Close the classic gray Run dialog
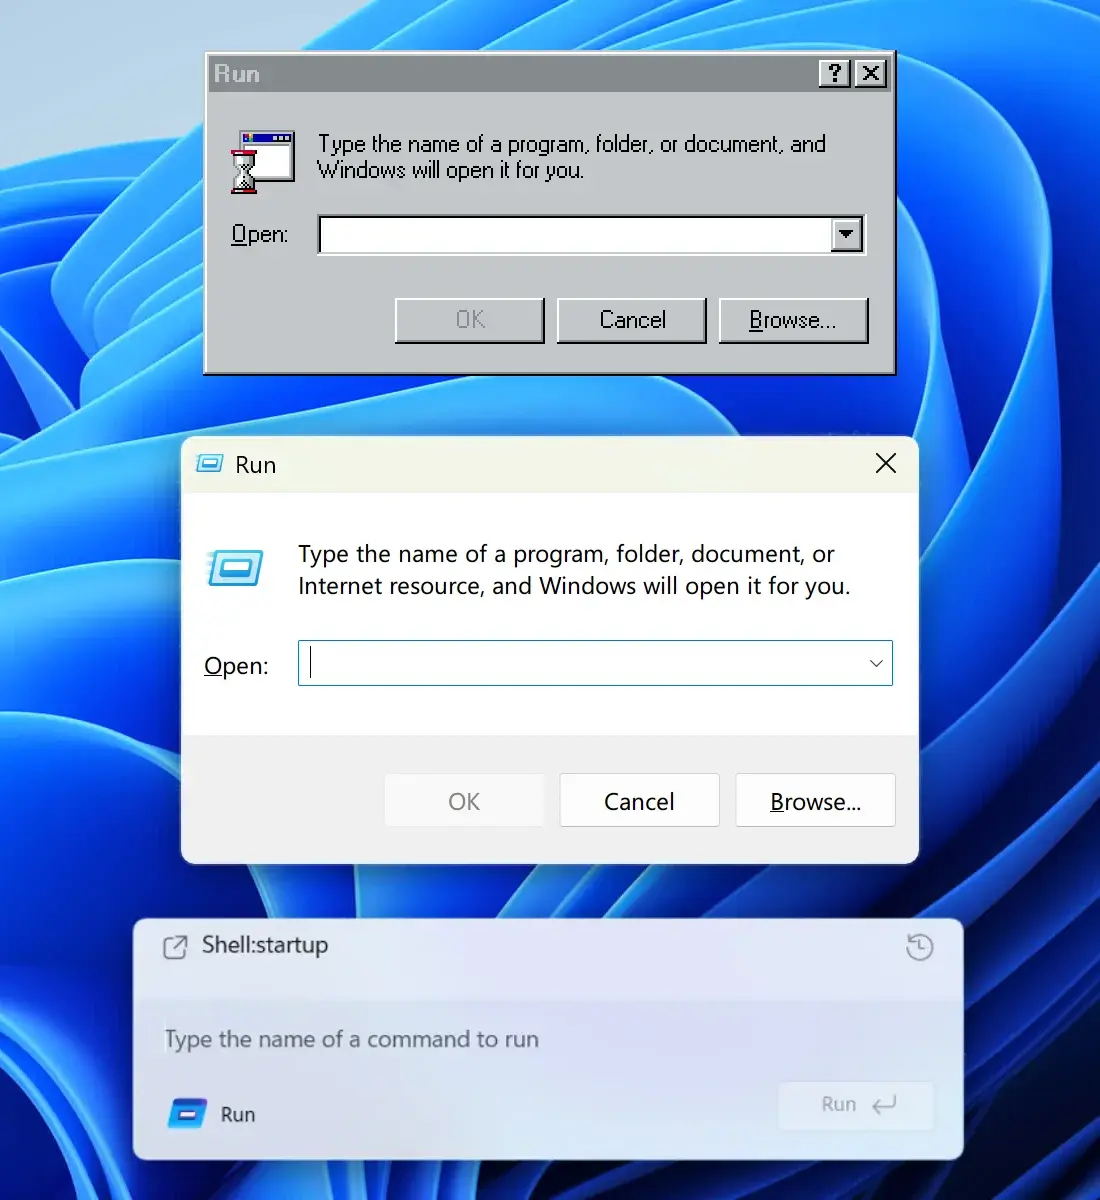Screen dimensions: 1100x1200 click(871, 74)
